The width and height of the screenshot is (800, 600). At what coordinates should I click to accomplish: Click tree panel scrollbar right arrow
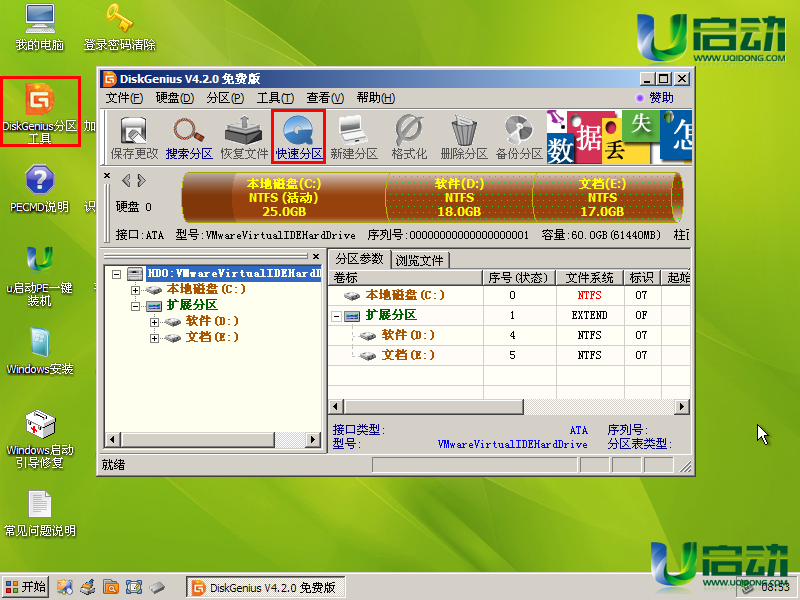tap(313, 439)
